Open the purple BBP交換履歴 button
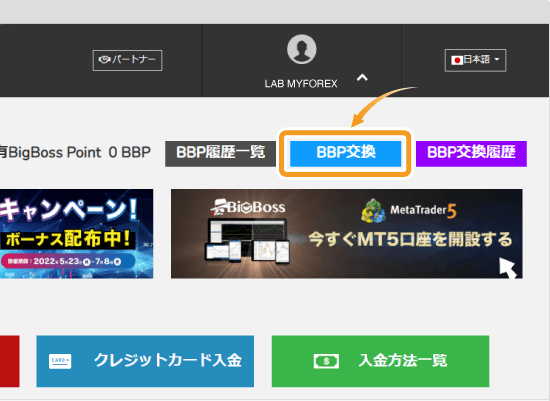Image resolution: width=550 pixels, height=401 pixels. click(x=471, y=154)
